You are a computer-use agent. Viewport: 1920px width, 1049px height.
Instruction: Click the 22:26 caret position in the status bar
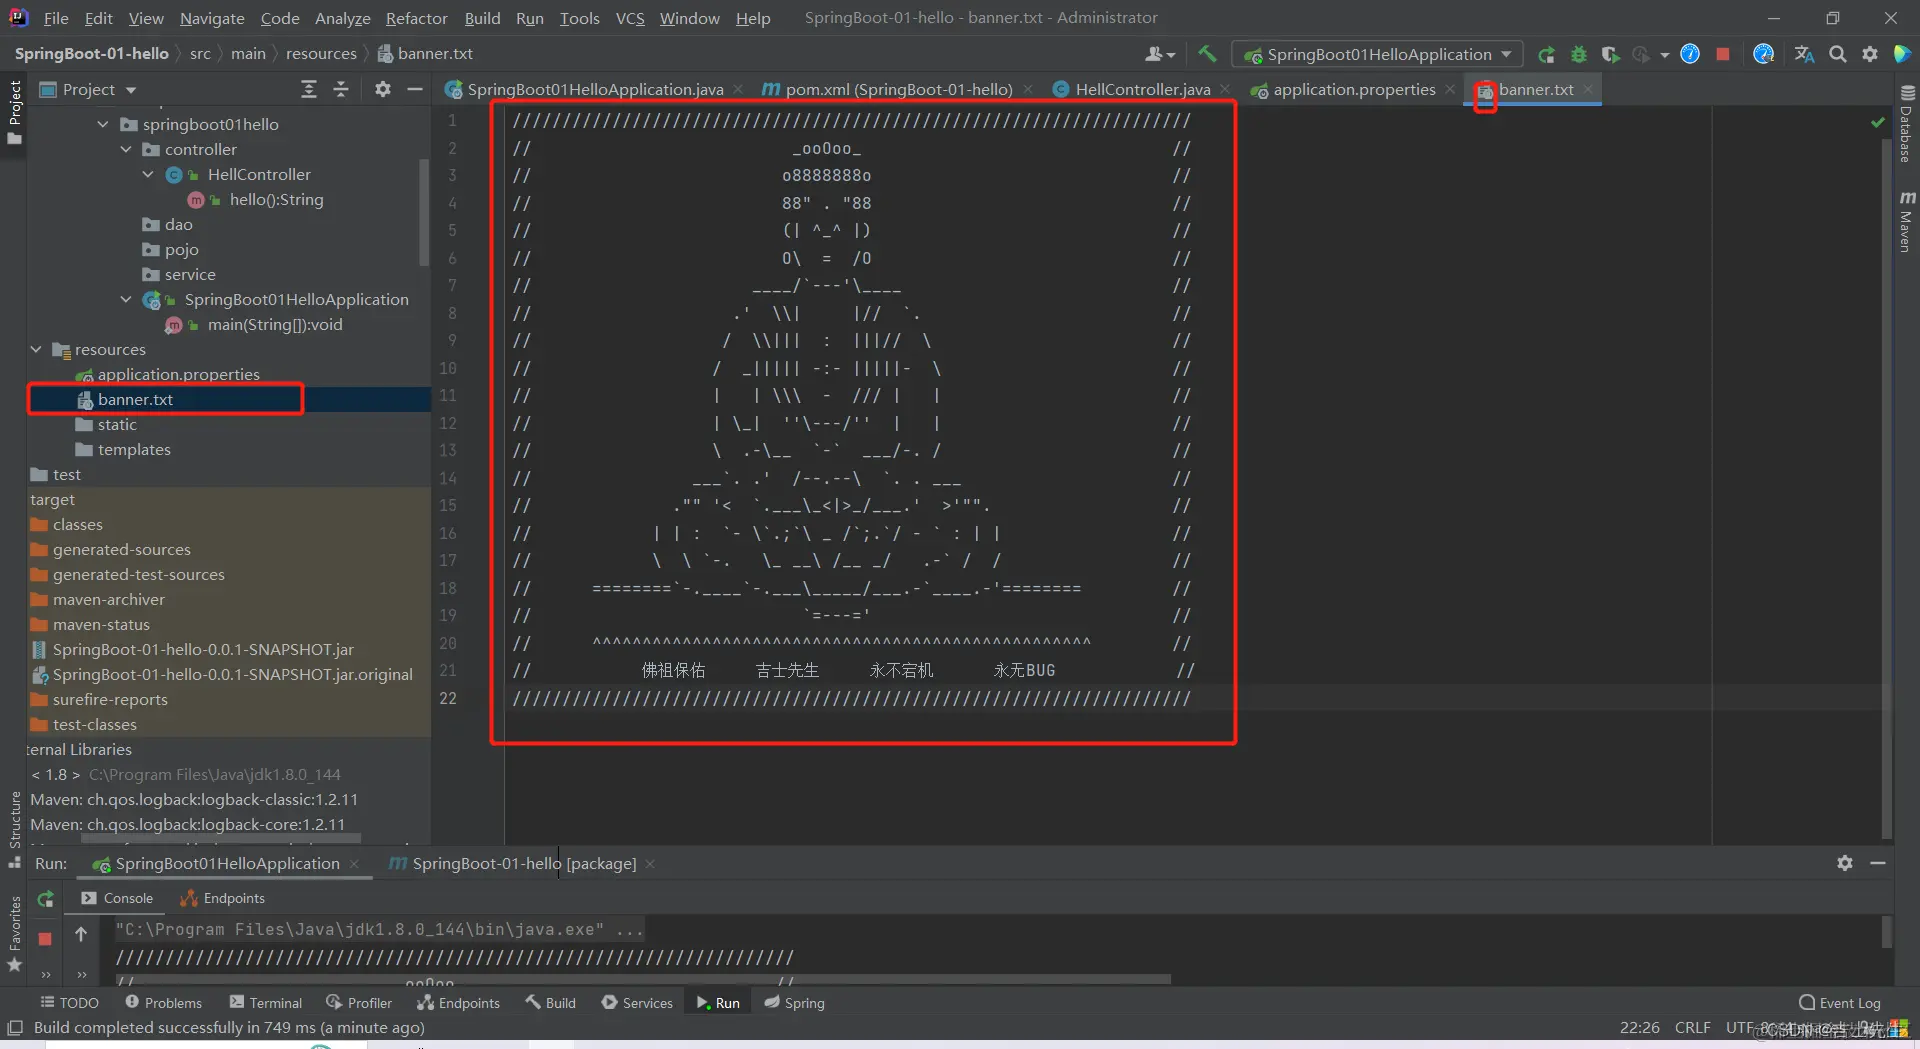point(1640,1028)
